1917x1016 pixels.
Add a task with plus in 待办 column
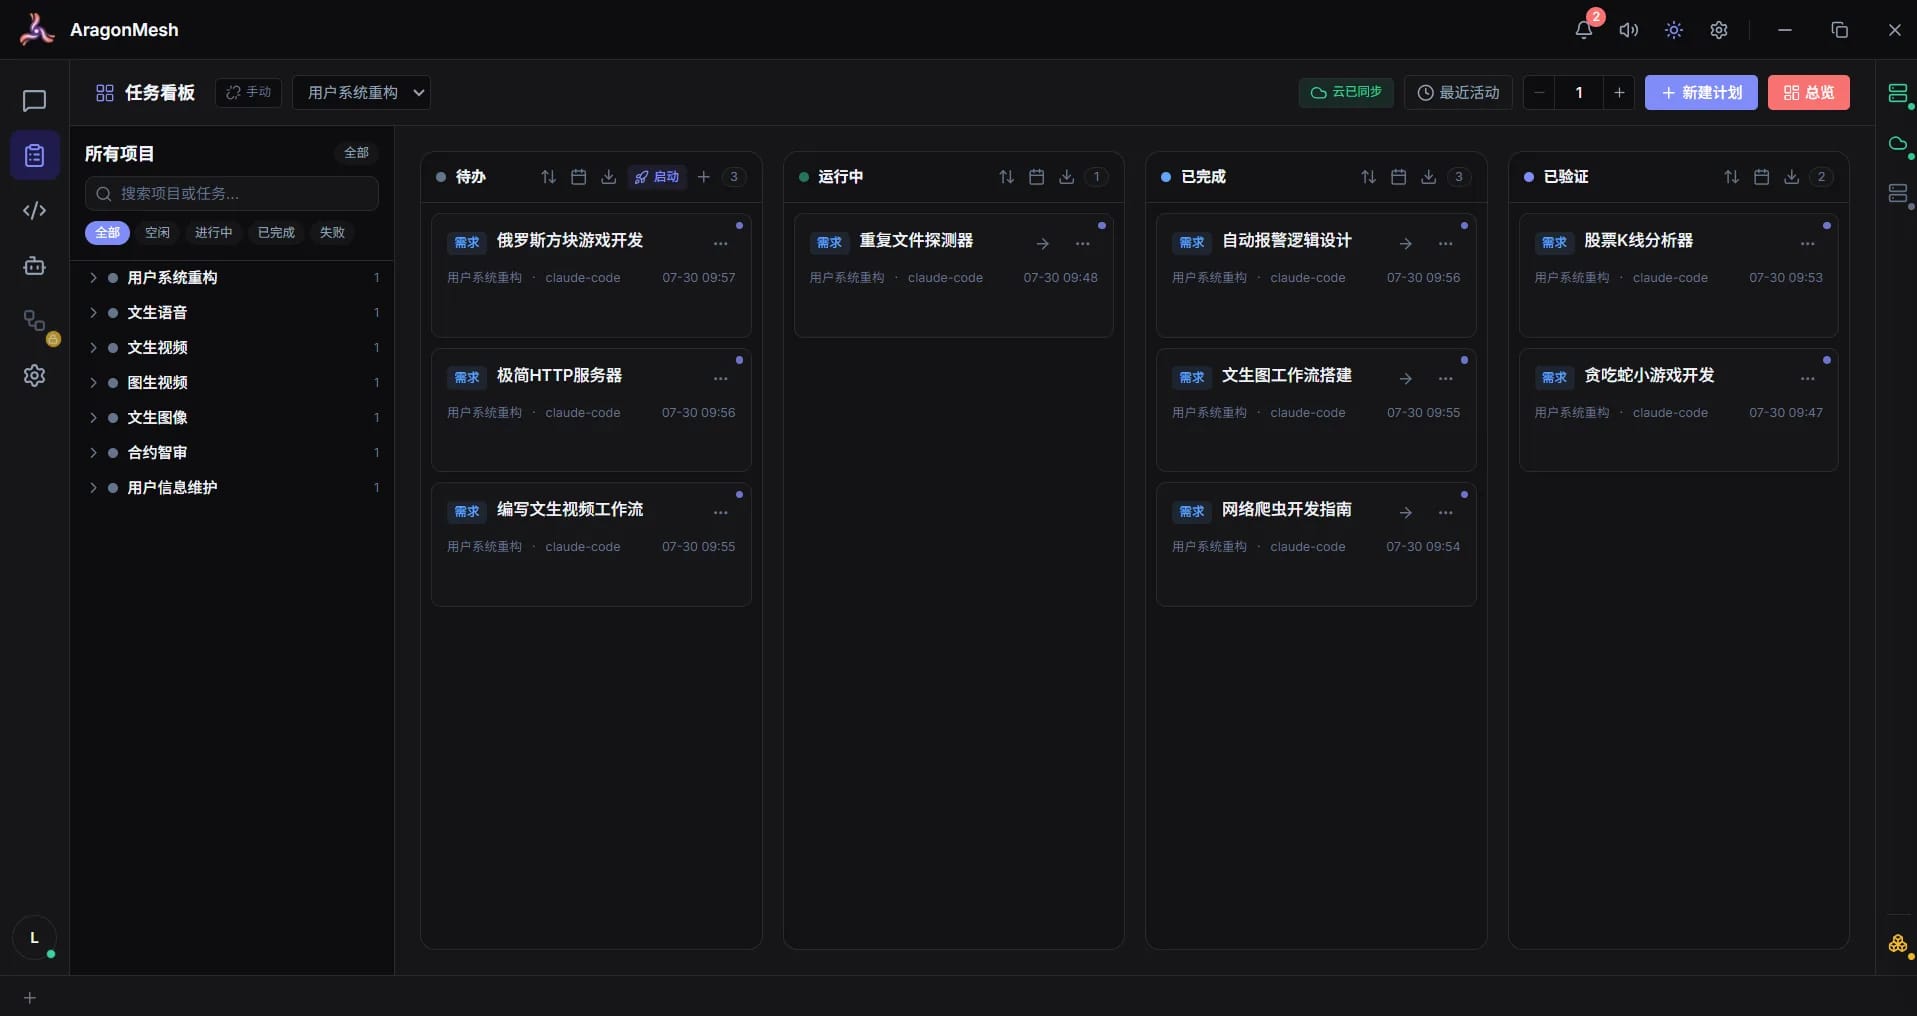click(x=704, y=177)
